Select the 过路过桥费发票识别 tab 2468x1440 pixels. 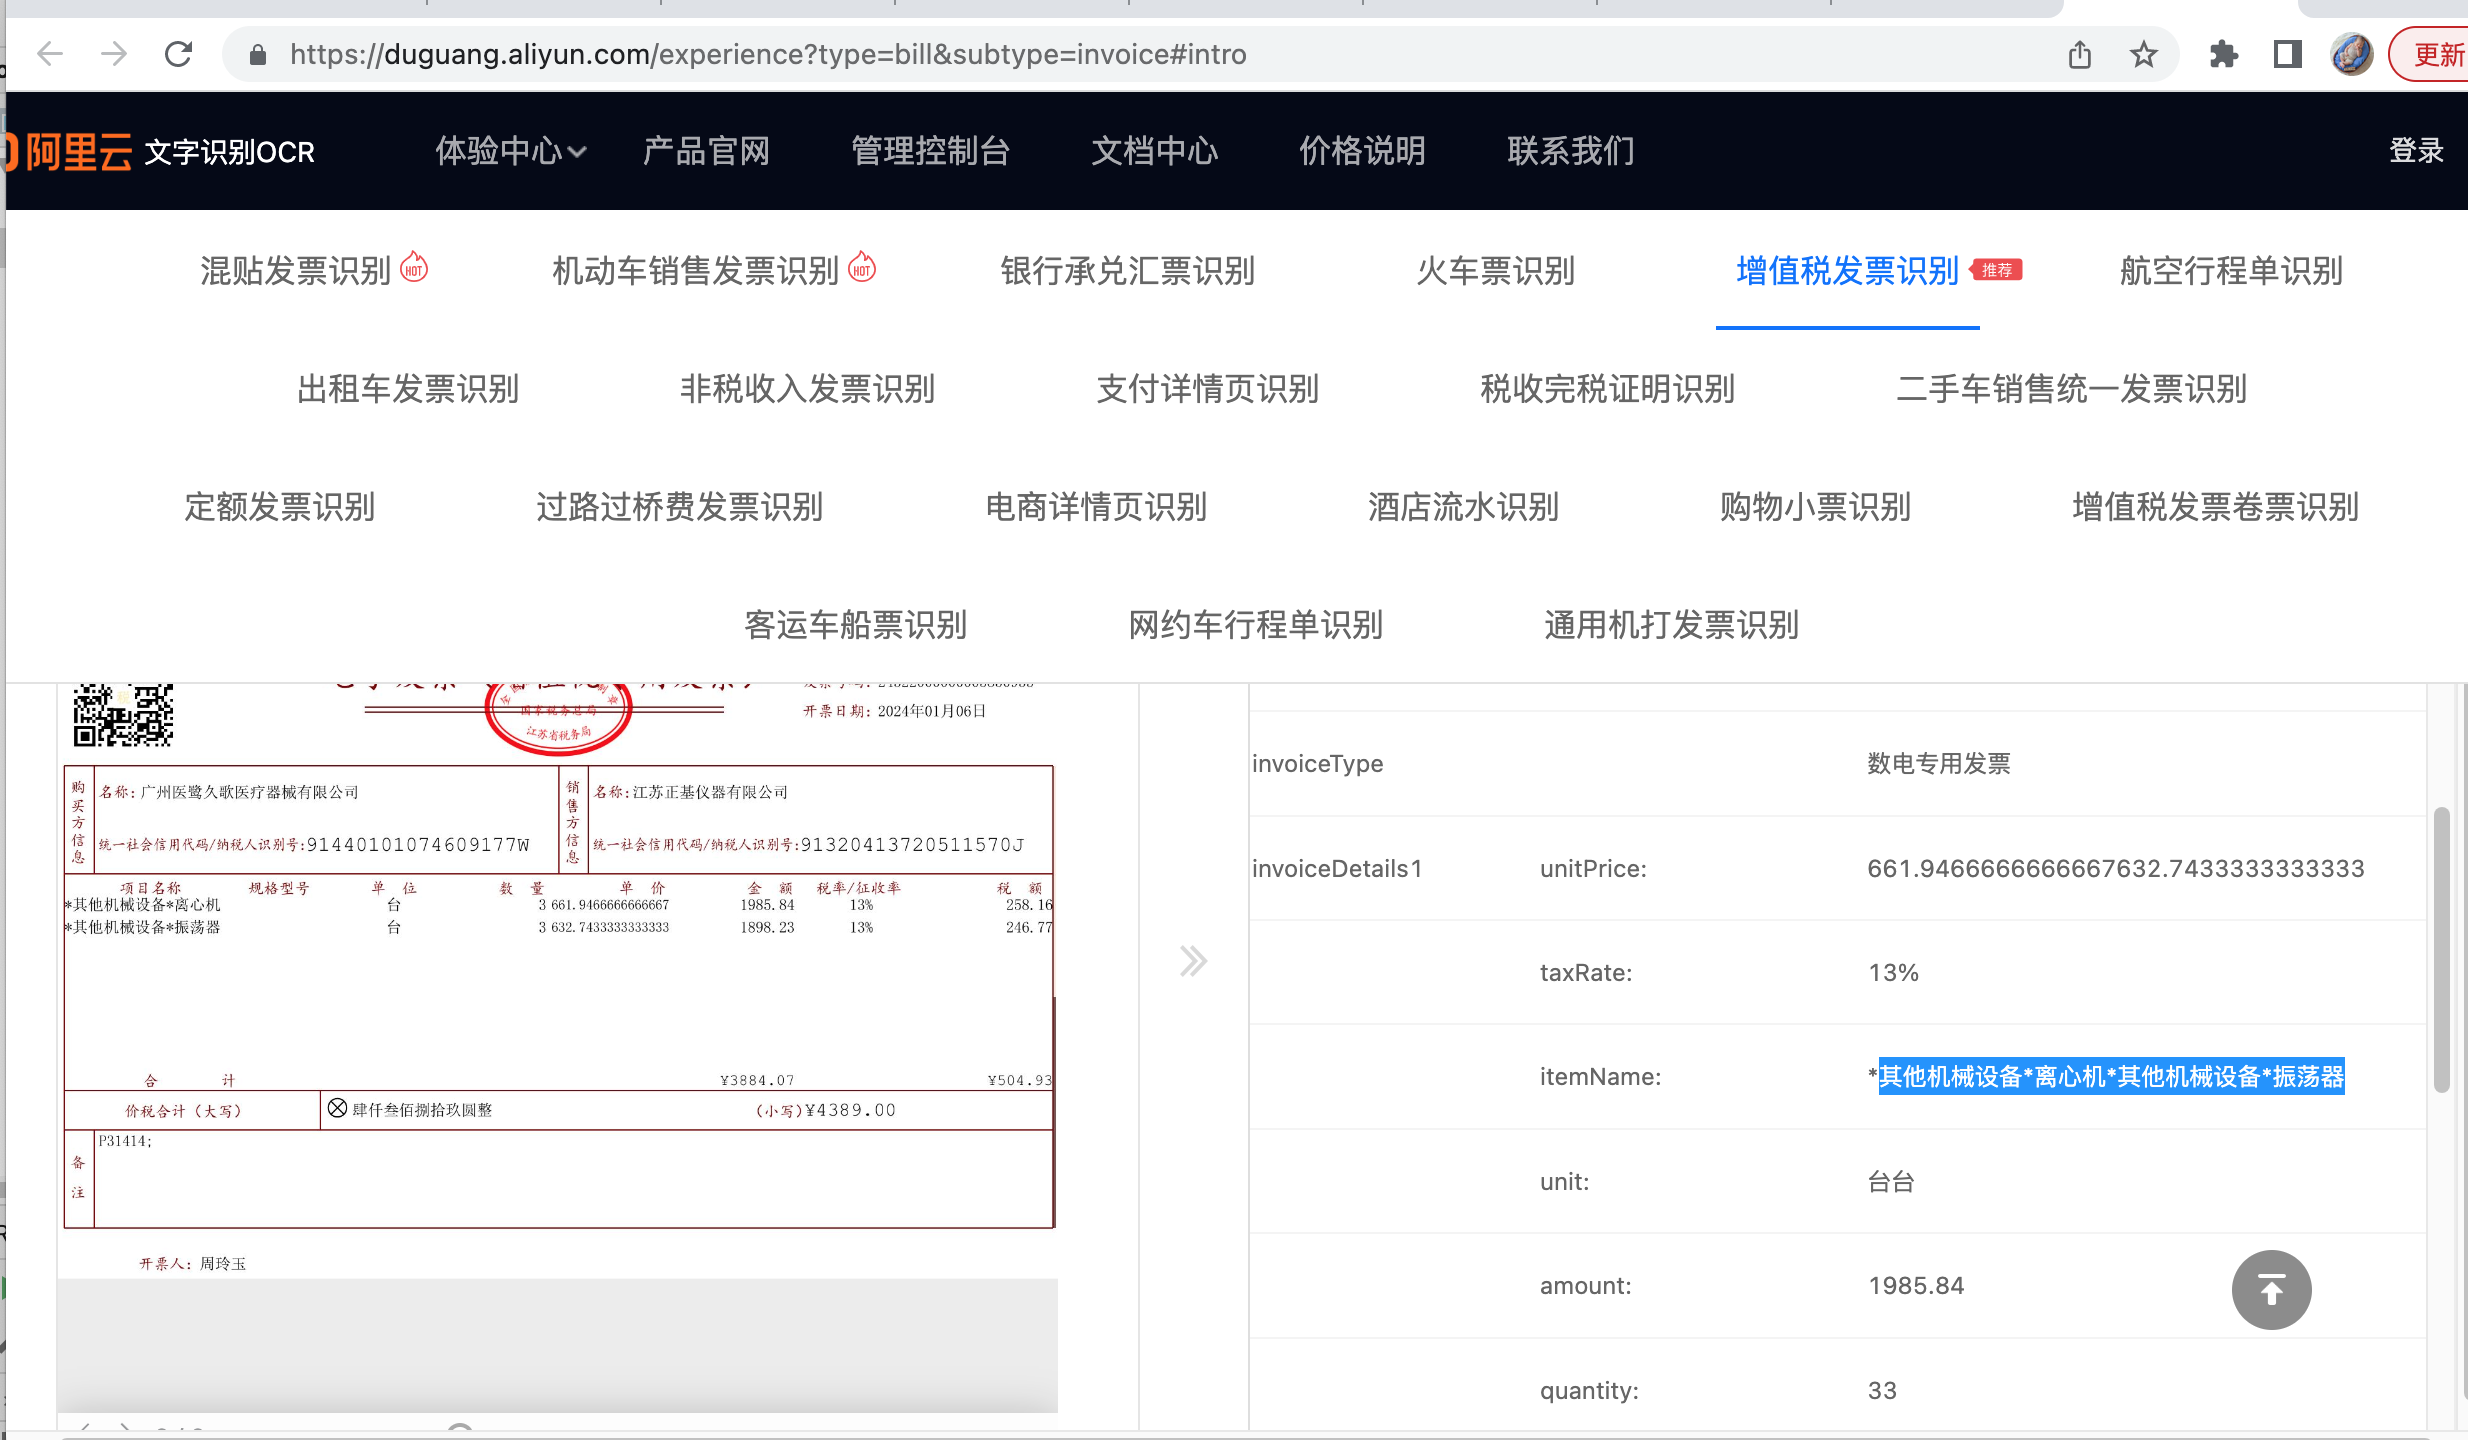680,507
